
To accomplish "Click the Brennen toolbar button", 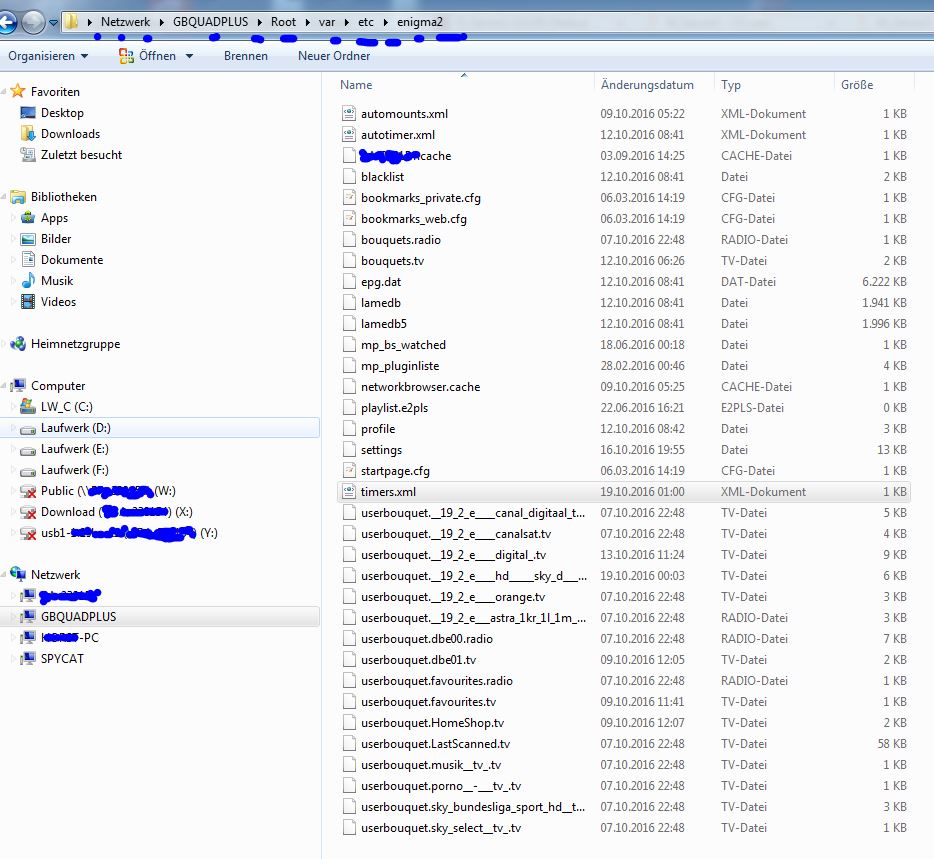I will pos(245,56).
